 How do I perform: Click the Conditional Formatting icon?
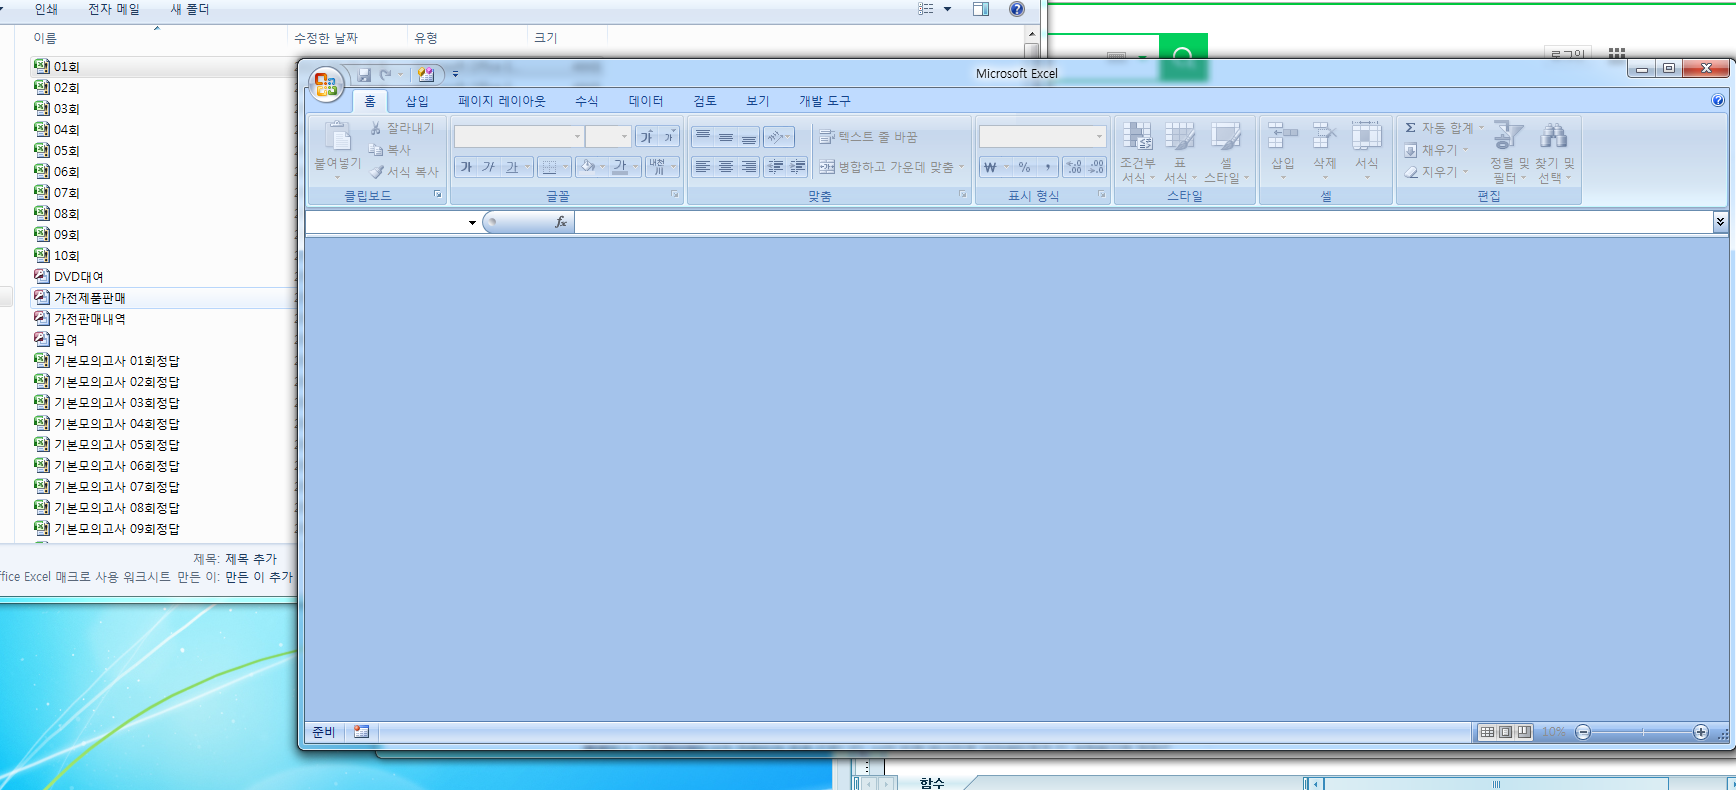click(1137, 137)
